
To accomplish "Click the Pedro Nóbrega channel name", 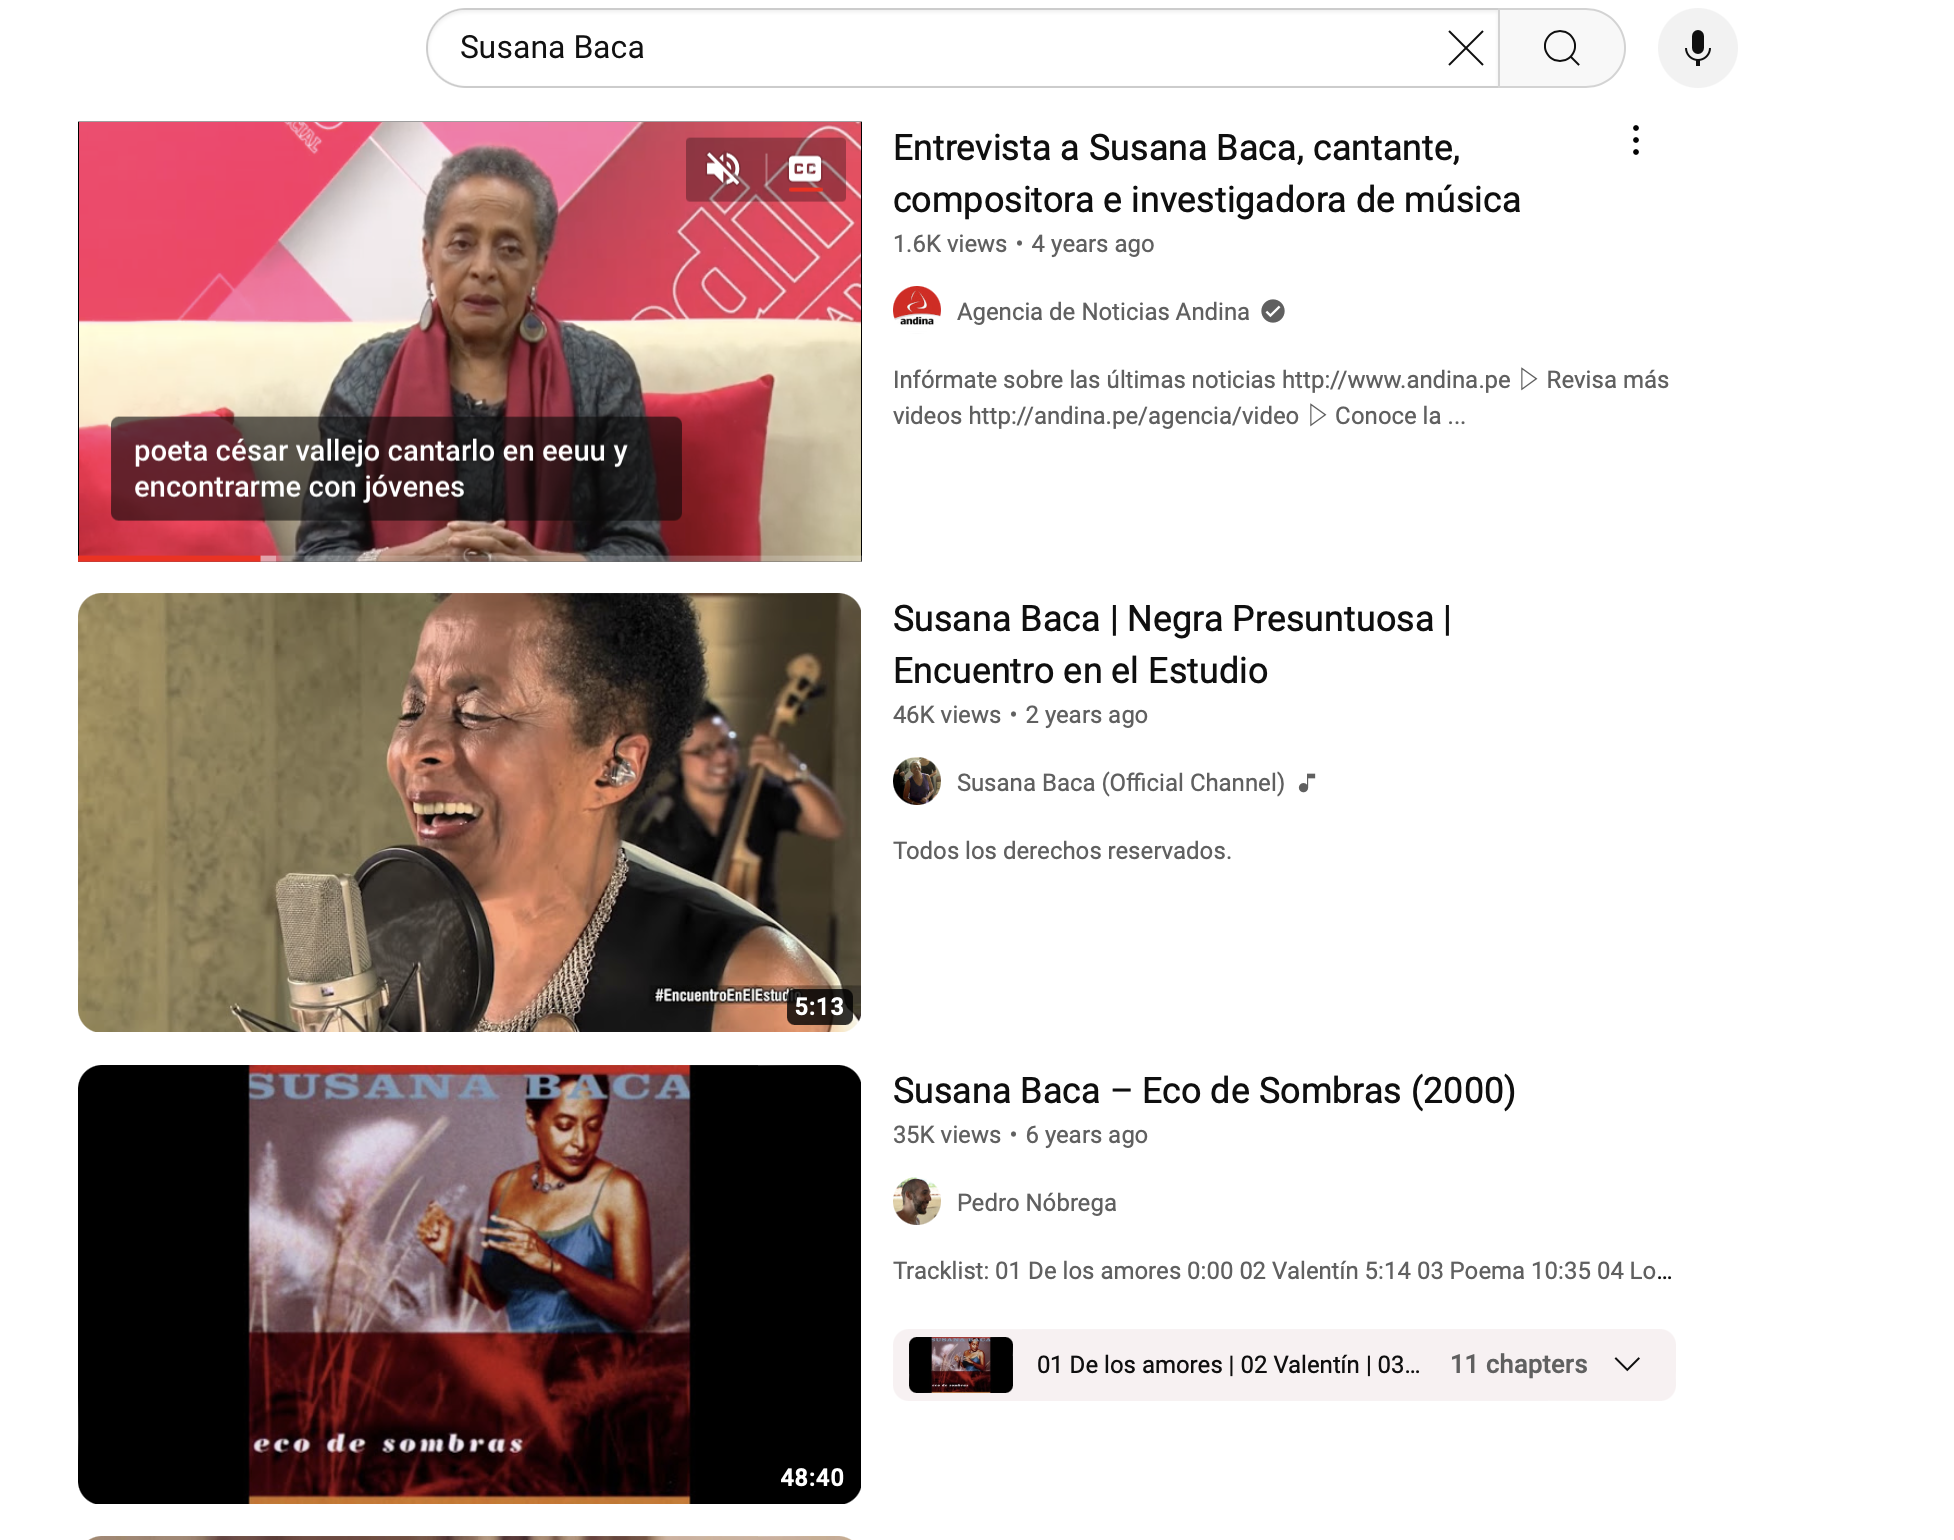I will point(1036,1202).
